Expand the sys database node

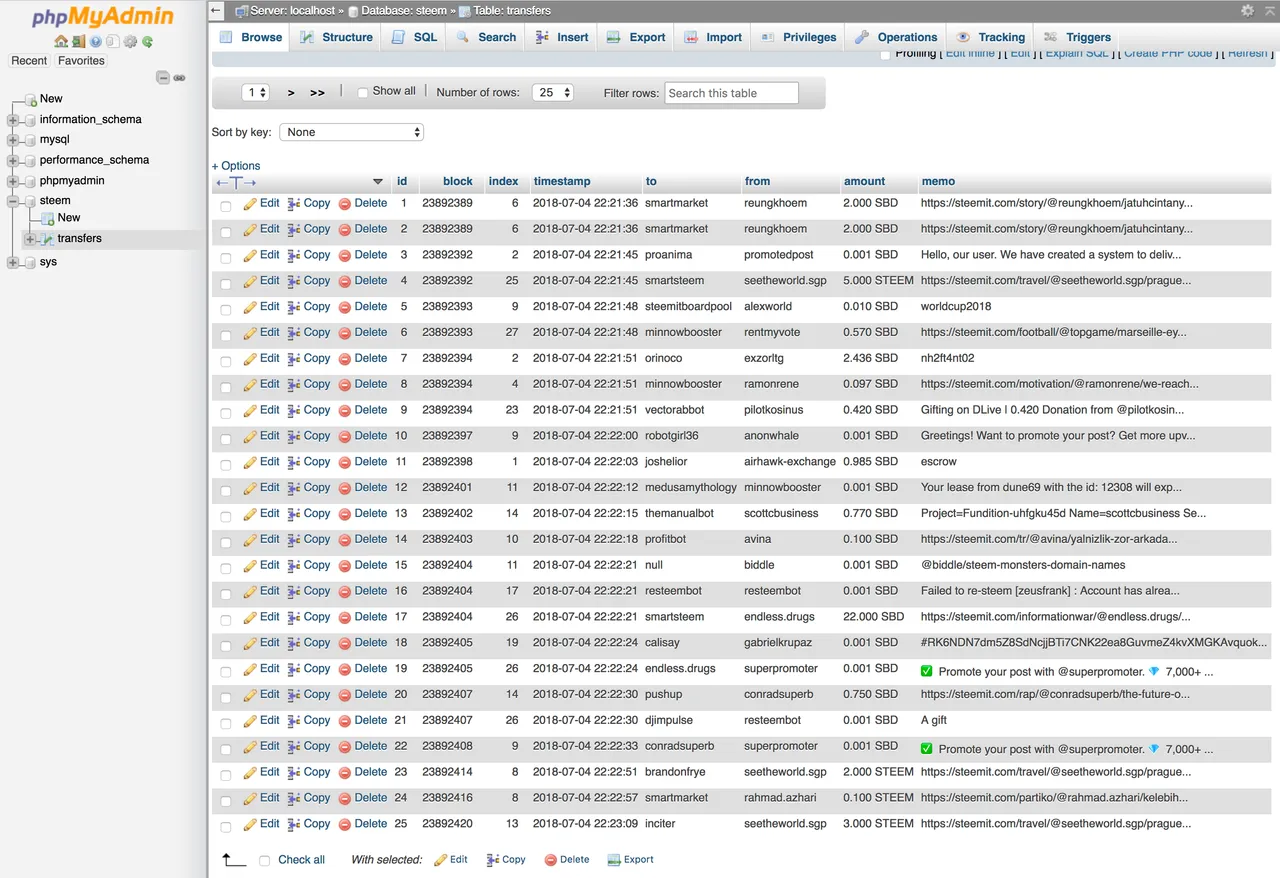(13, 263)
